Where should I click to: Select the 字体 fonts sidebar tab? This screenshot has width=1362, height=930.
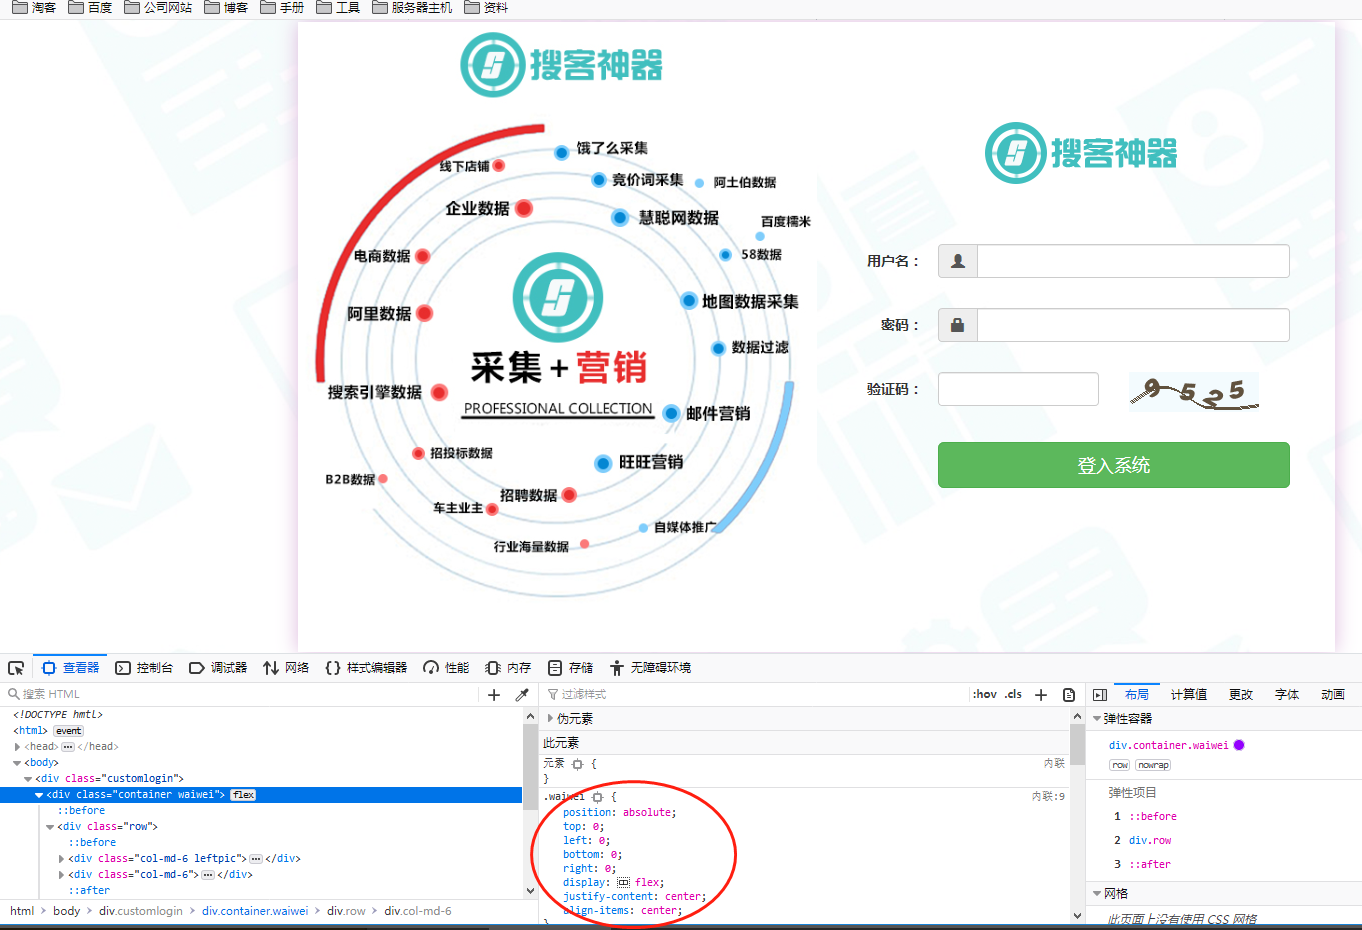(1287, 694)
